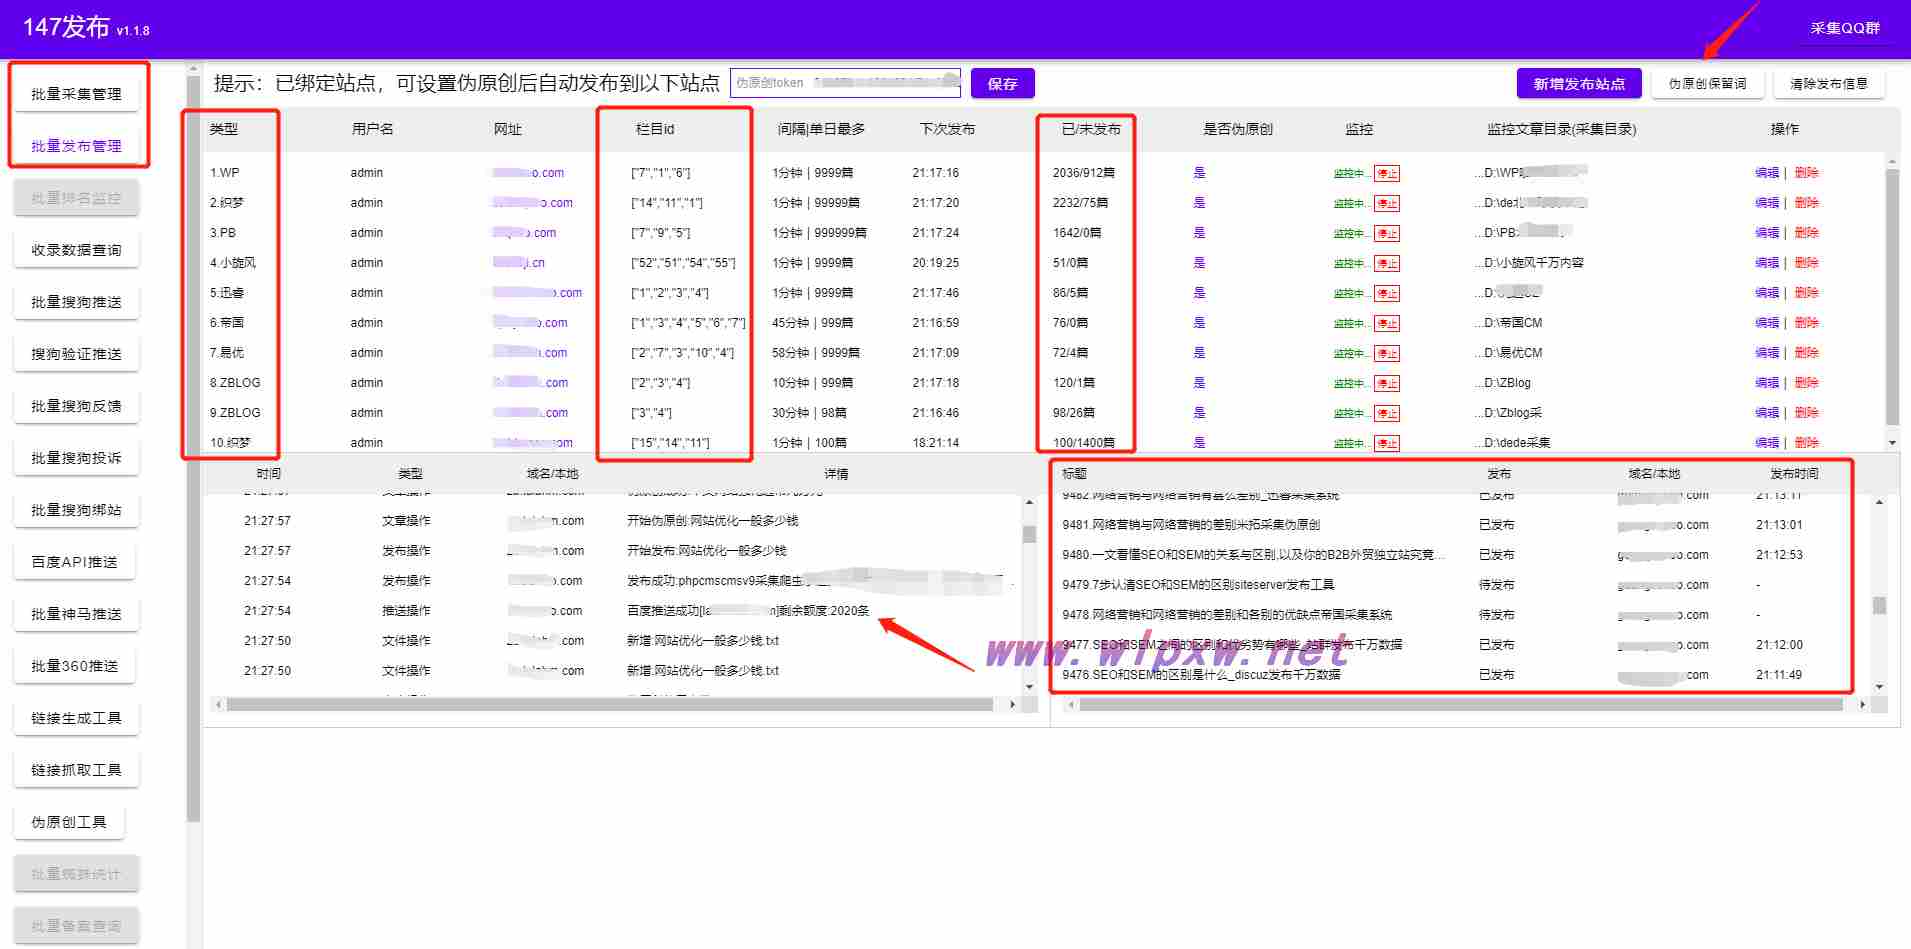Image resolution: width=1911 pixels, height=949 pixels.
Task: Open 收录数据查询 sidebar item
Action: tap(76, 250)
